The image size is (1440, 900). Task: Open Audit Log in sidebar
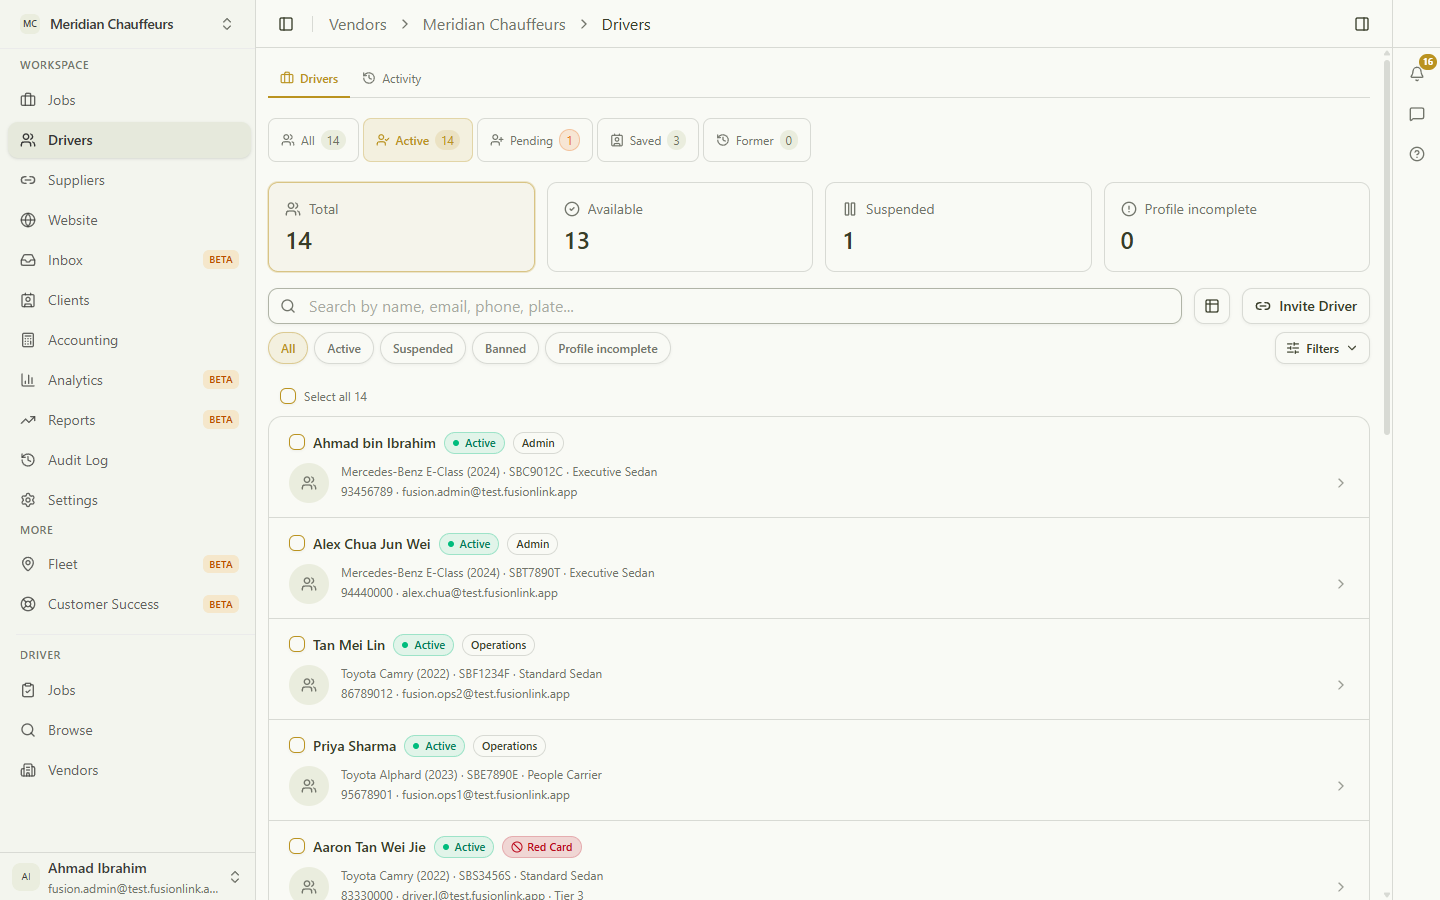(x=129, y=460)
